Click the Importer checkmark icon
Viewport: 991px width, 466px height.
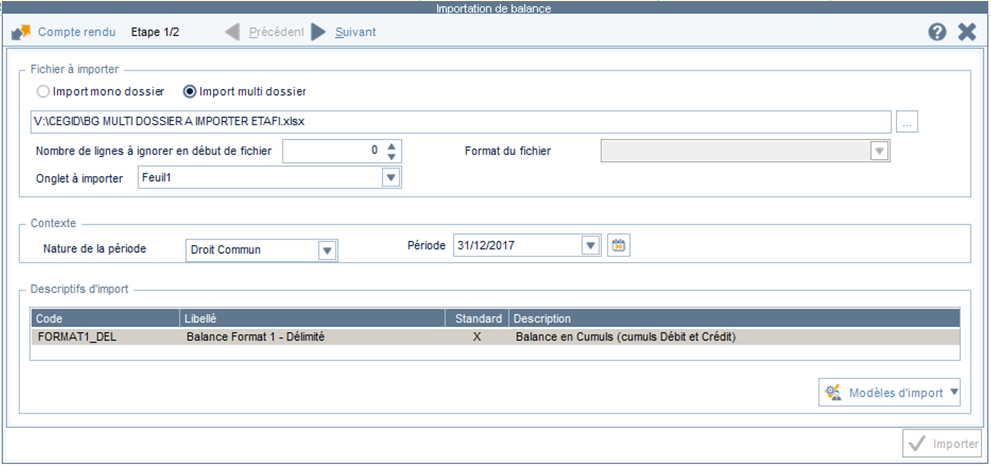click(x=916, y=444)
